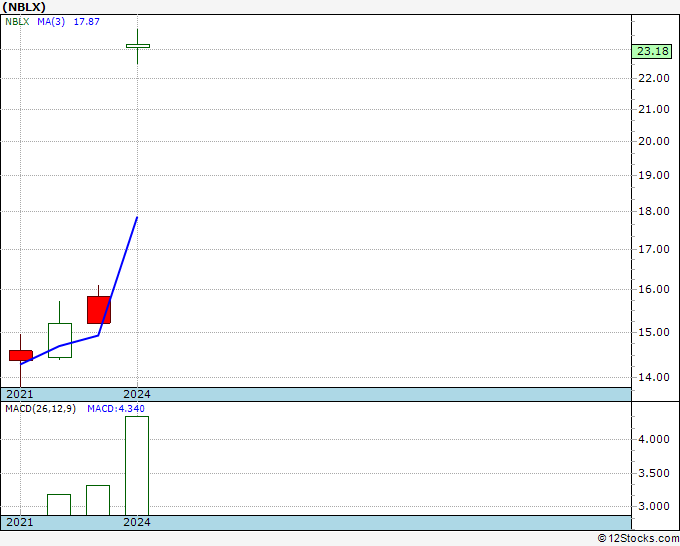Click the MACD(26,12,9) indicator label
This screenshot has height=546, width=680.
[x=40, y=409]
